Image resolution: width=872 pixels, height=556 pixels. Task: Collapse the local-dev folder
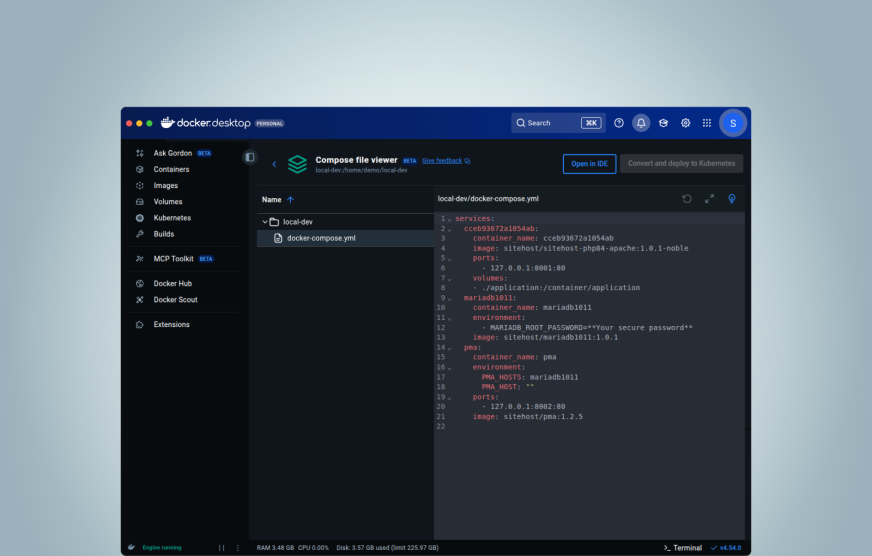click(265, 222)
